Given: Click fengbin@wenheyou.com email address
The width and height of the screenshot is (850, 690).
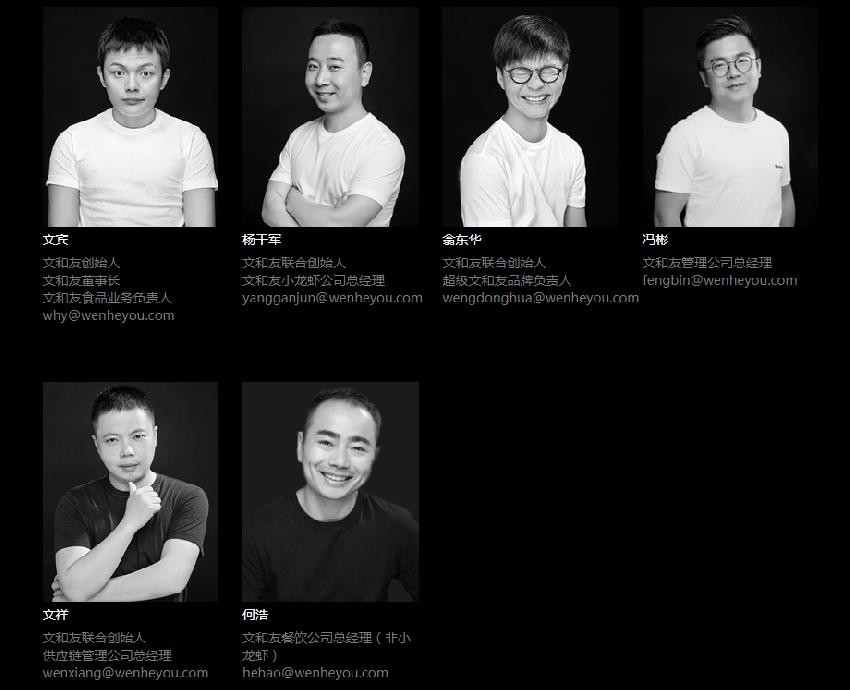Looking at the screenshot, I should [x=720, y=280].
